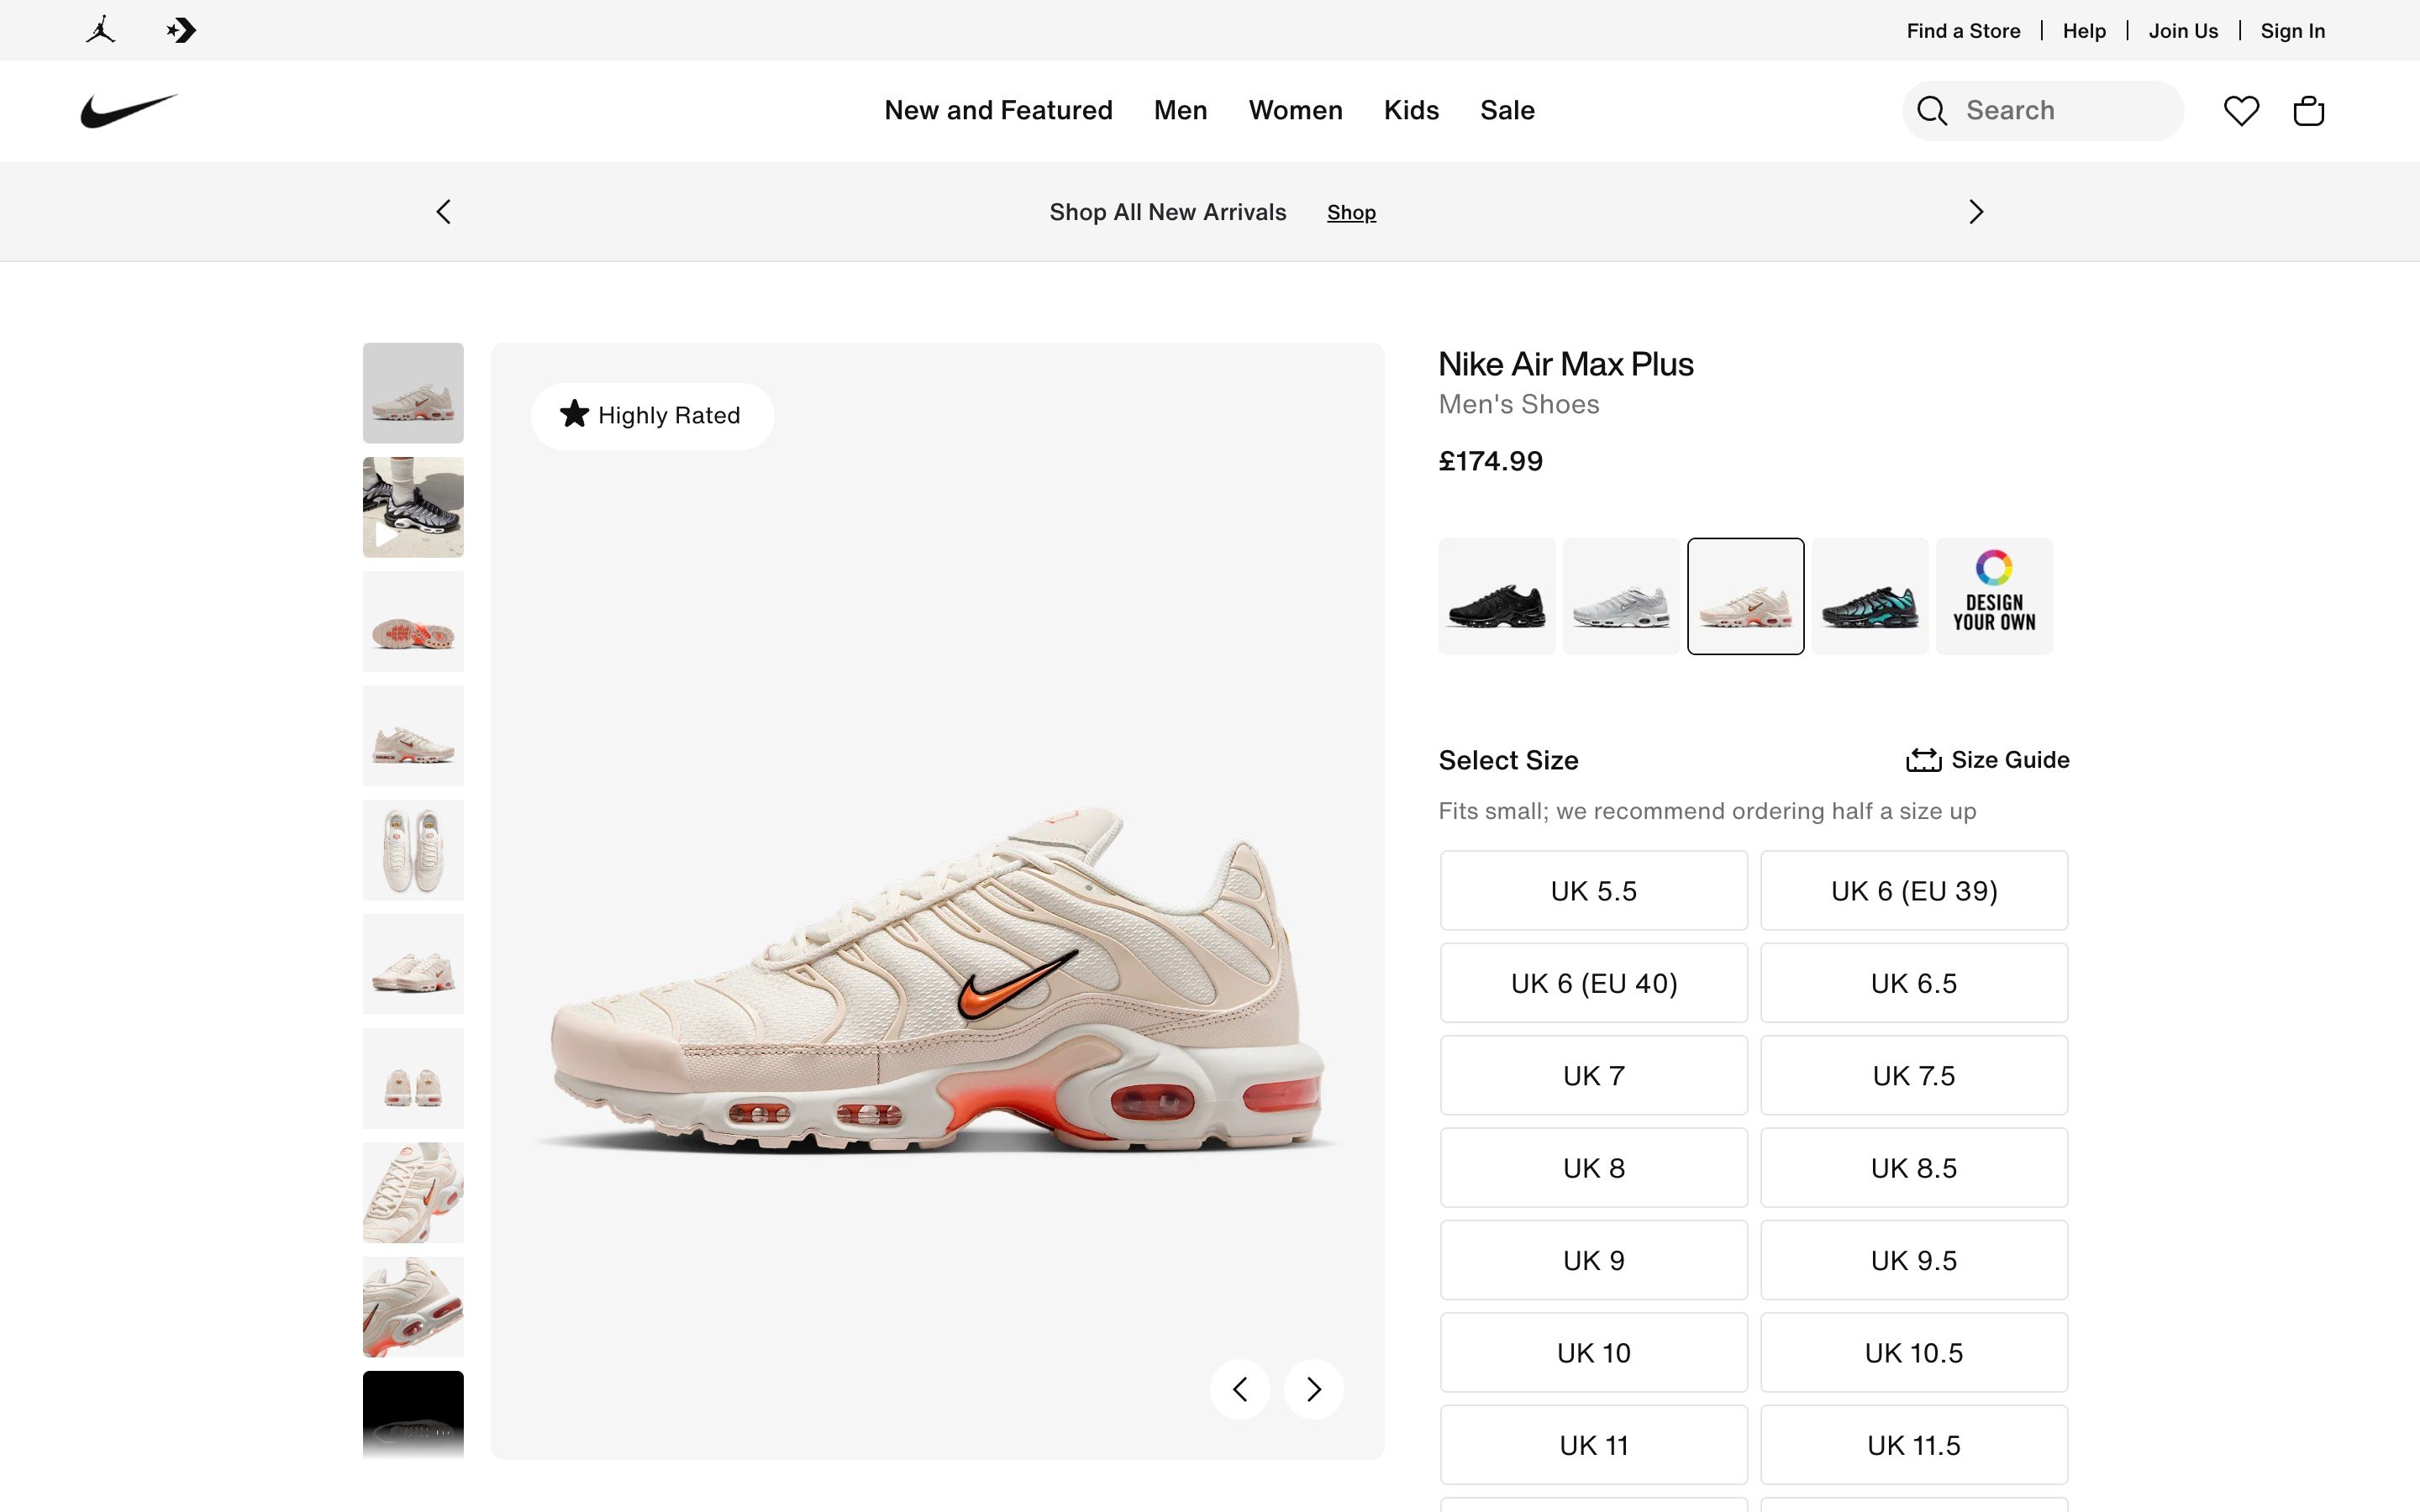Open the Men navigation menu

pos(1180,110)
